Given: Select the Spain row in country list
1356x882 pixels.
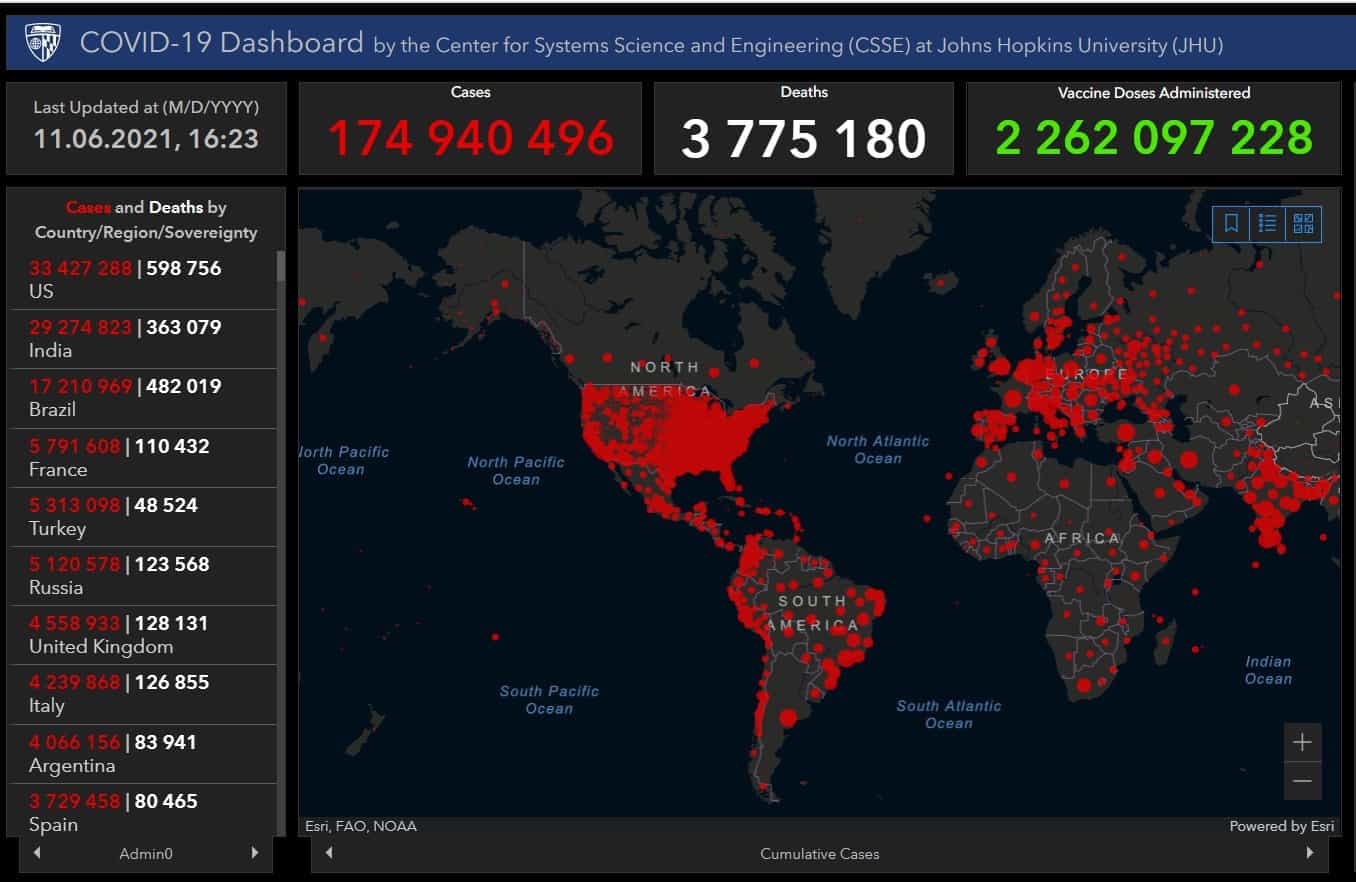Looking at the screenshot, I should 143,811.
